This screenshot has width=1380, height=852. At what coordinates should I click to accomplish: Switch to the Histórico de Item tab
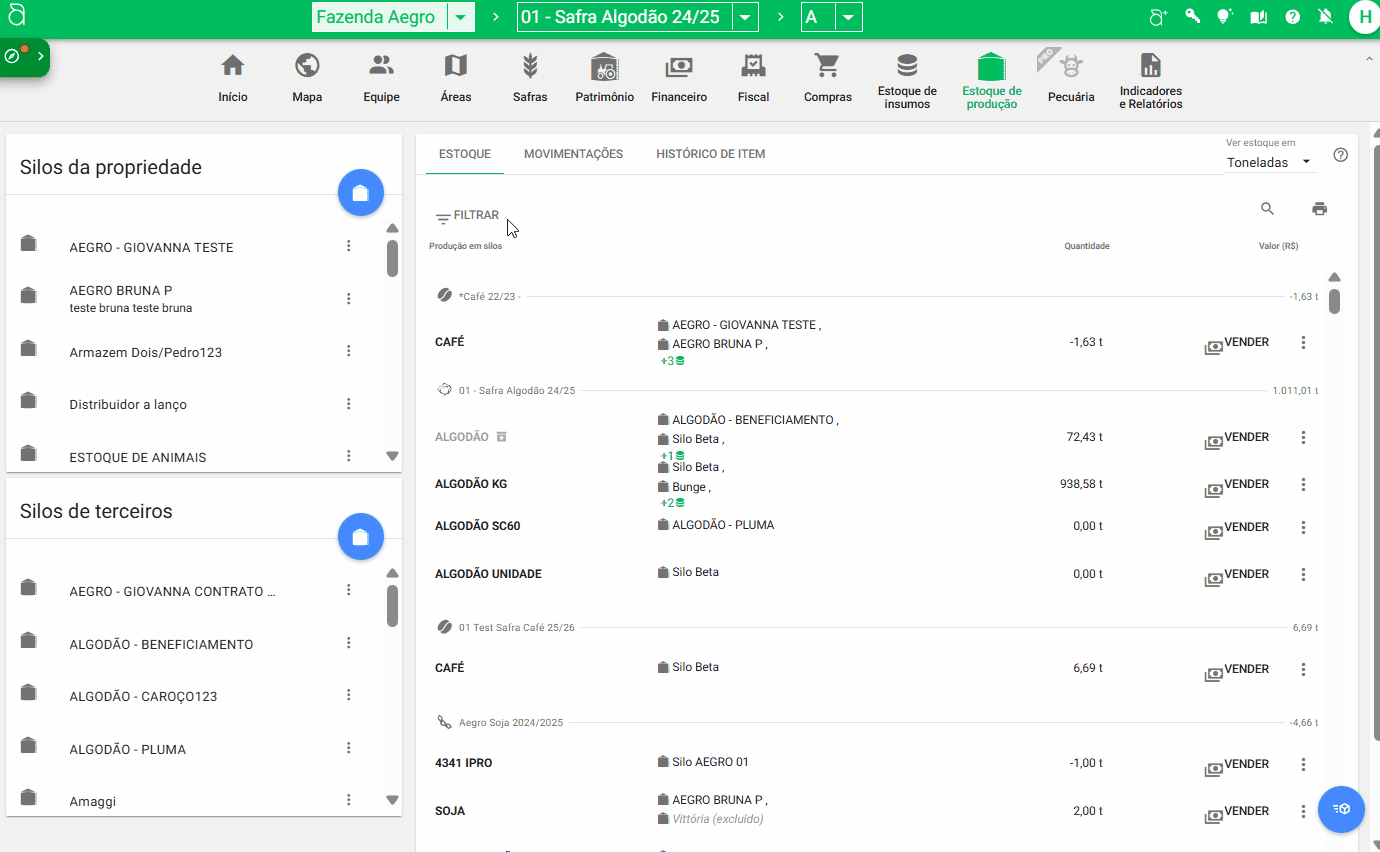tap(710, 154)
